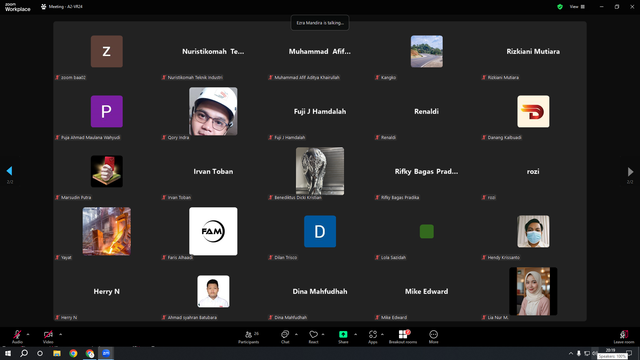Select Faris Alhaadi's FAM logo tile
Screen dimensions: 640x360
pos(213,231)
